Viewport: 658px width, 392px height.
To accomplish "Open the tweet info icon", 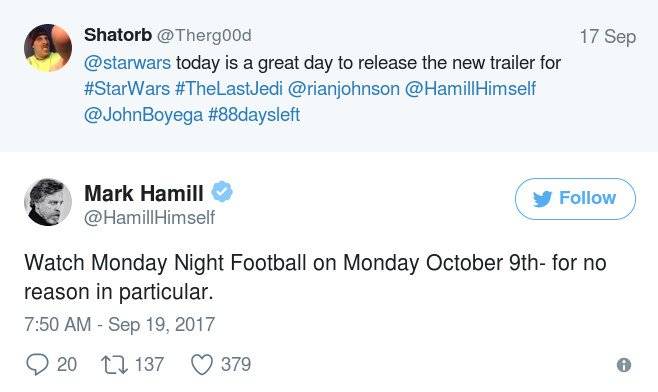I will tap(624, 365).
